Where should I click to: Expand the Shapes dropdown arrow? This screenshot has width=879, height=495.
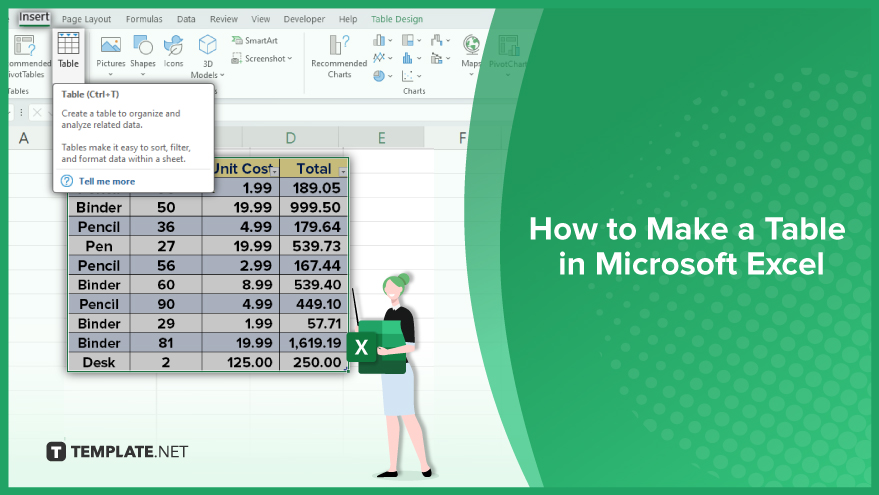[x=143, y=75]
